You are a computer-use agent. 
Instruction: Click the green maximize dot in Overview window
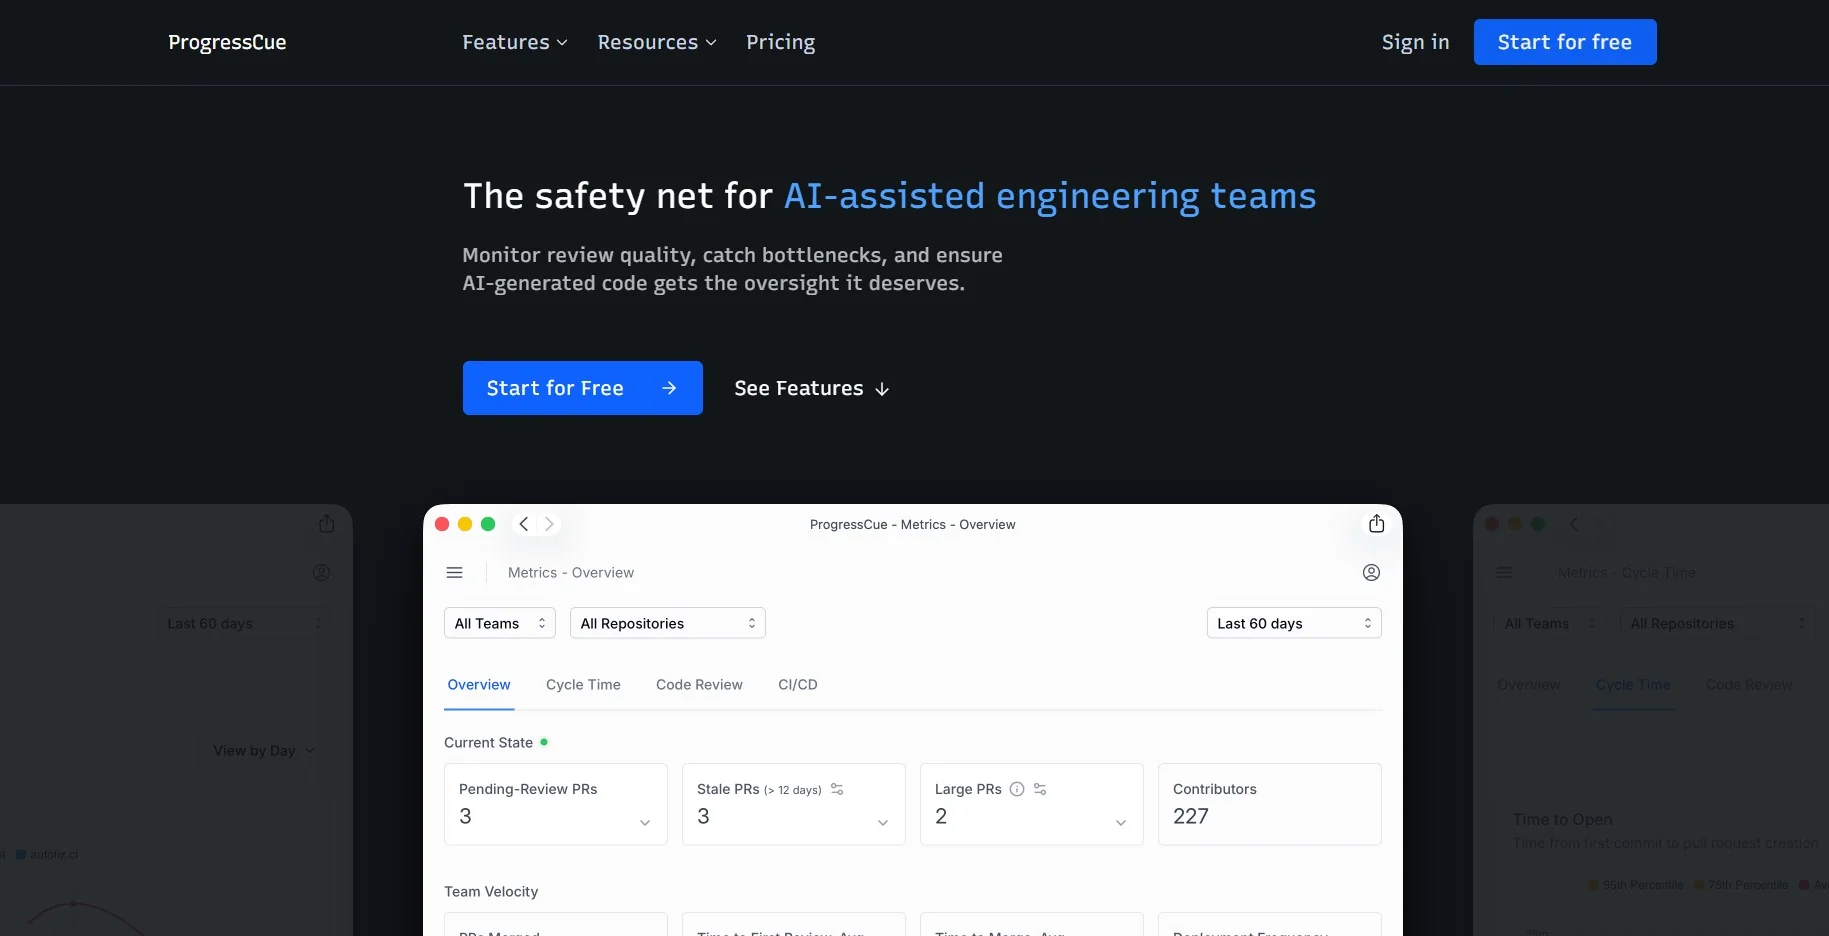pyautogui.click(x=488, y=524)
